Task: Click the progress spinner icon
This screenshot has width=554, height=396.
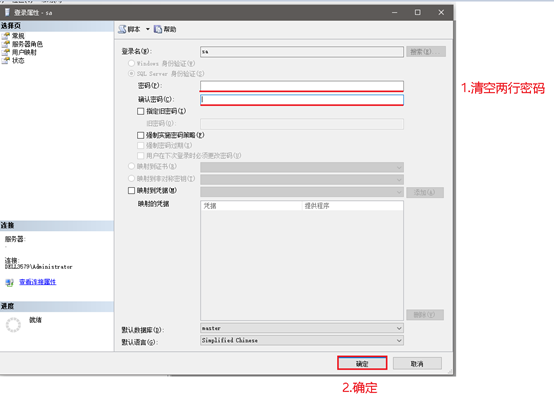Action: (x=13, y=325)
